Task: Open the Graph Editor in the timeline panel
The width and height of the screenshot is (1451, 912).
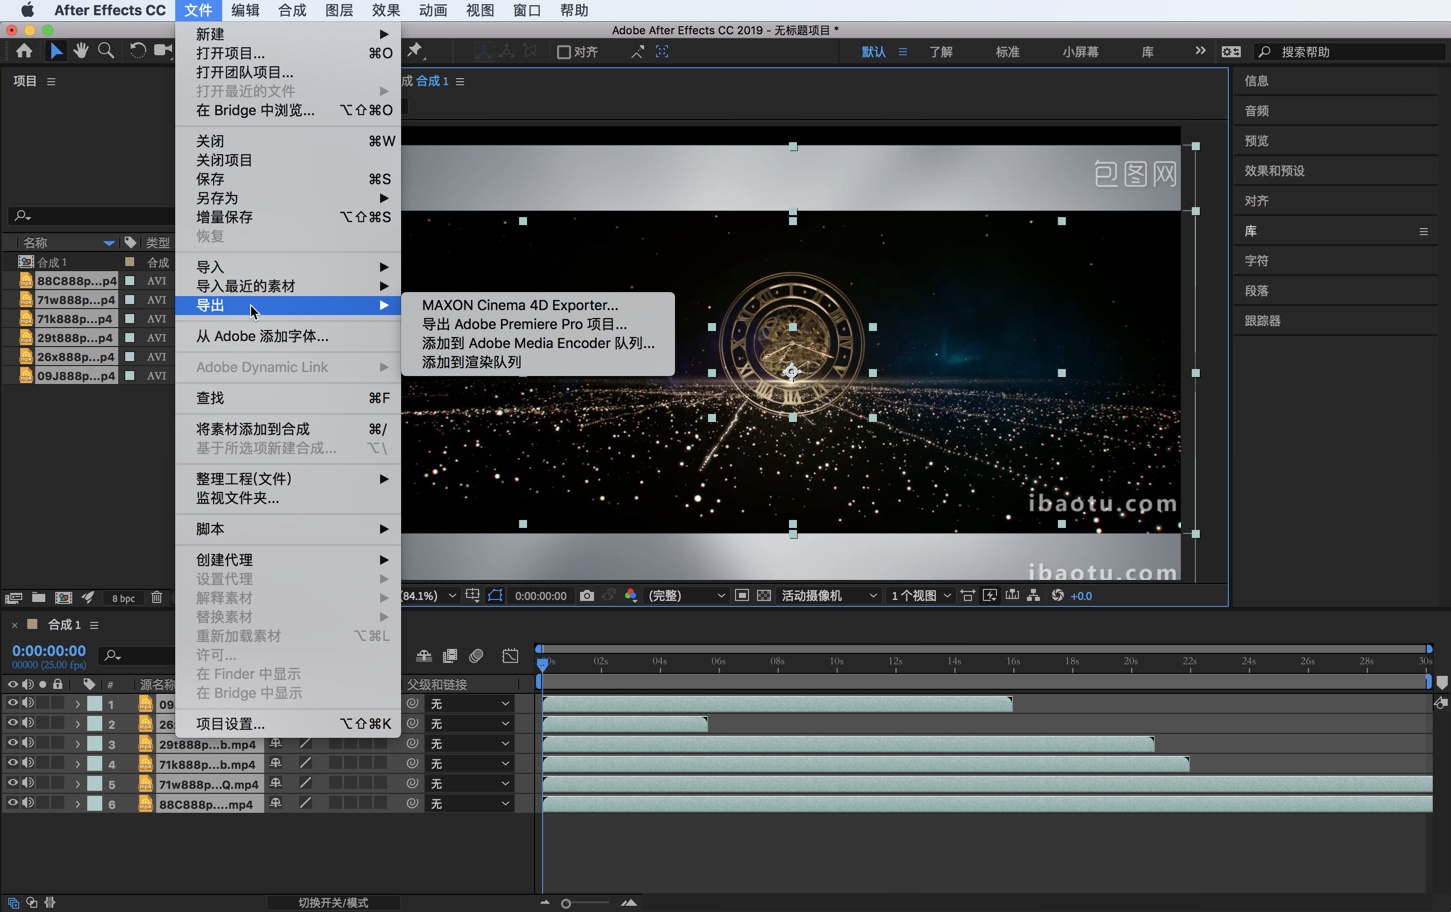Action: click(x=510, y=656)
